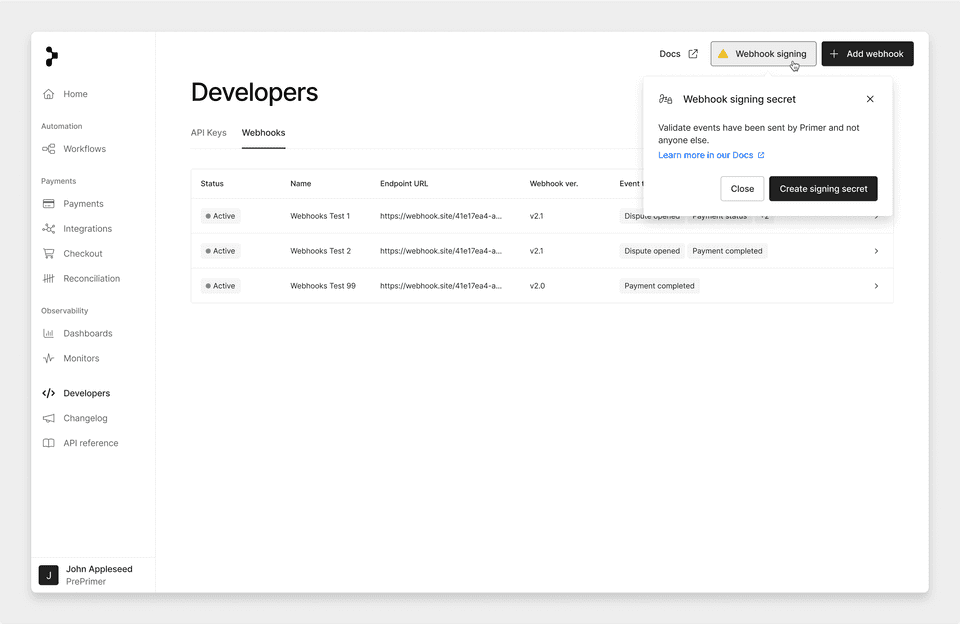The height and width of the screenshot is (624, 960).
Task: Click the Reconciliation icon
Action: (48, 279)
